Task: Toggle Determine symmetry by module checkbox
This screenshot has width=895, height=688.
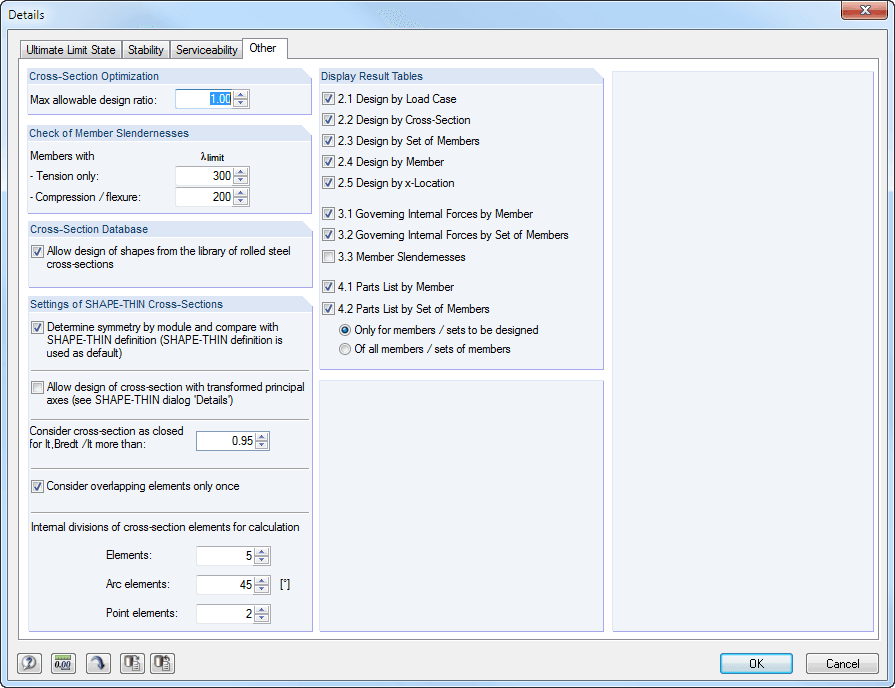Action: pyautogui.click(x=37, y=327)
